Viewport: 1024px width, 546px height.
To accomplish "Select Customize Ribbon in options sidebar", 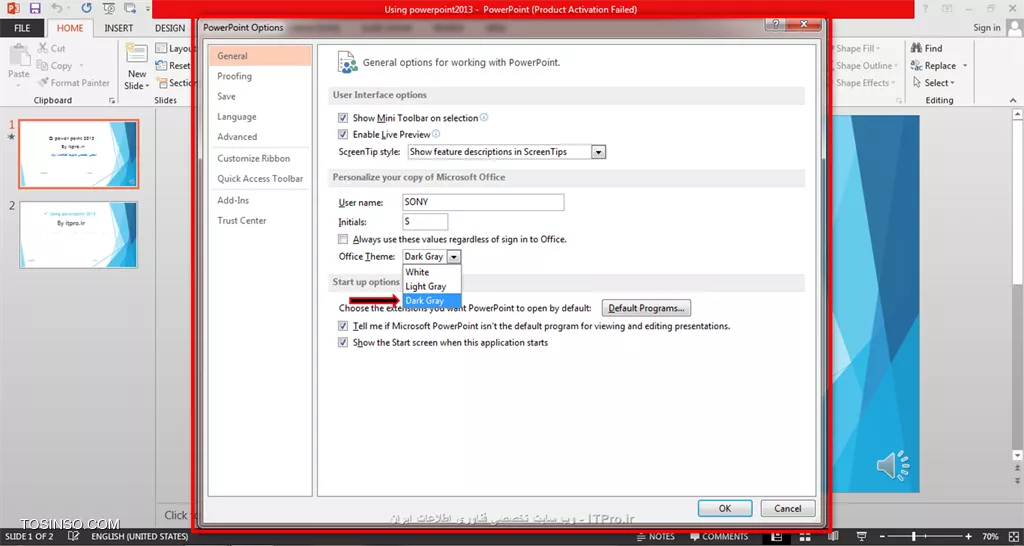I will point(260,159).
